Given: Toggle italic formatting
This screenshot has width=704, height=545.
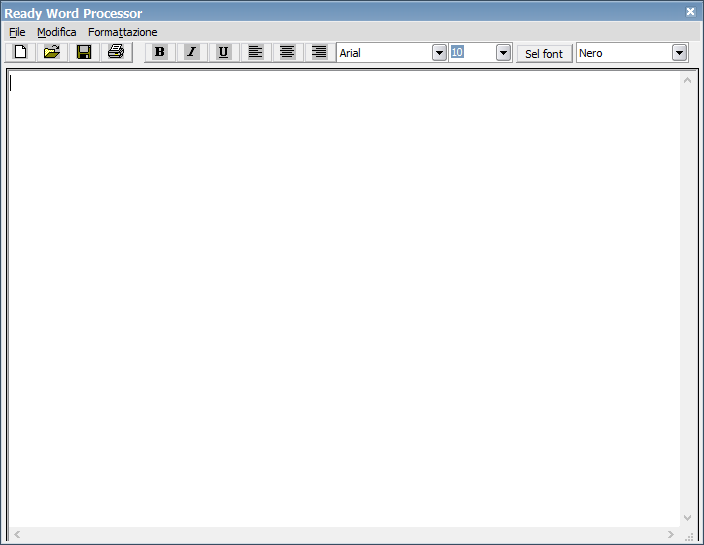Looking at the screenshot, I should pos(192,53).
